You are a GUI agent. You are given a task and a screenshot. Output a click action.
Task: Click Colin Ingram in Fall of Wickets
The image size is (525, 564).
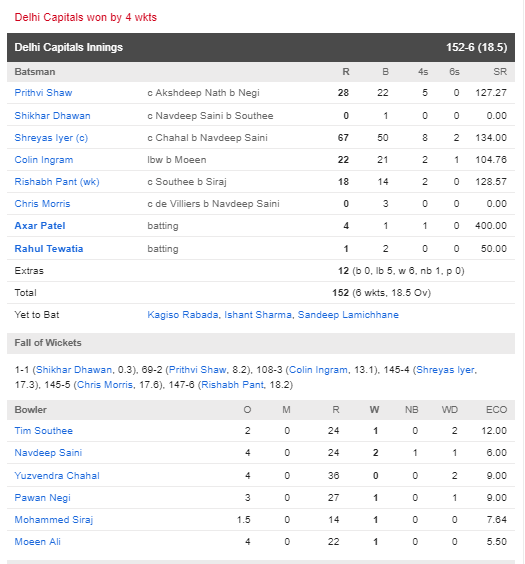point(318,370)
